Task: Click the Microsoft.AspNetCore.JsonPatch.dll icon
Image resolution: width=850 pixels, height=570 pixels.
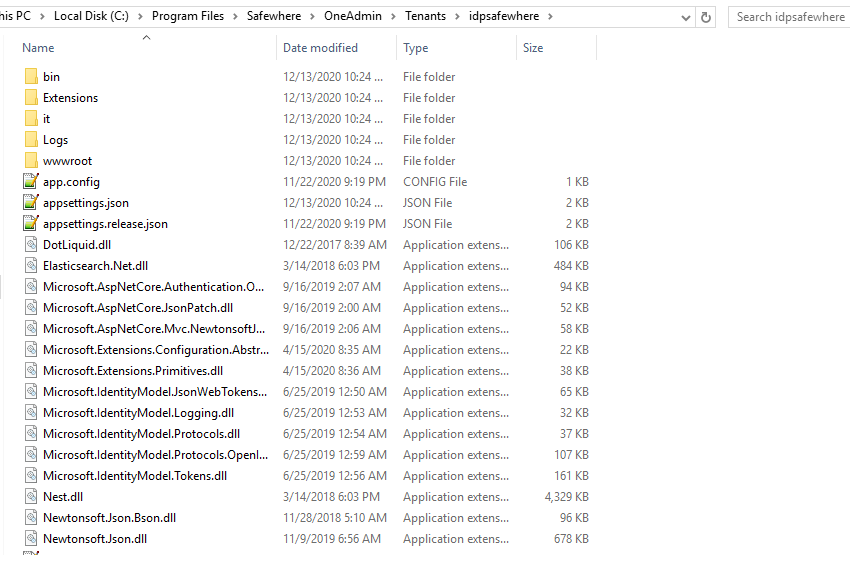Action: (31, 308)
